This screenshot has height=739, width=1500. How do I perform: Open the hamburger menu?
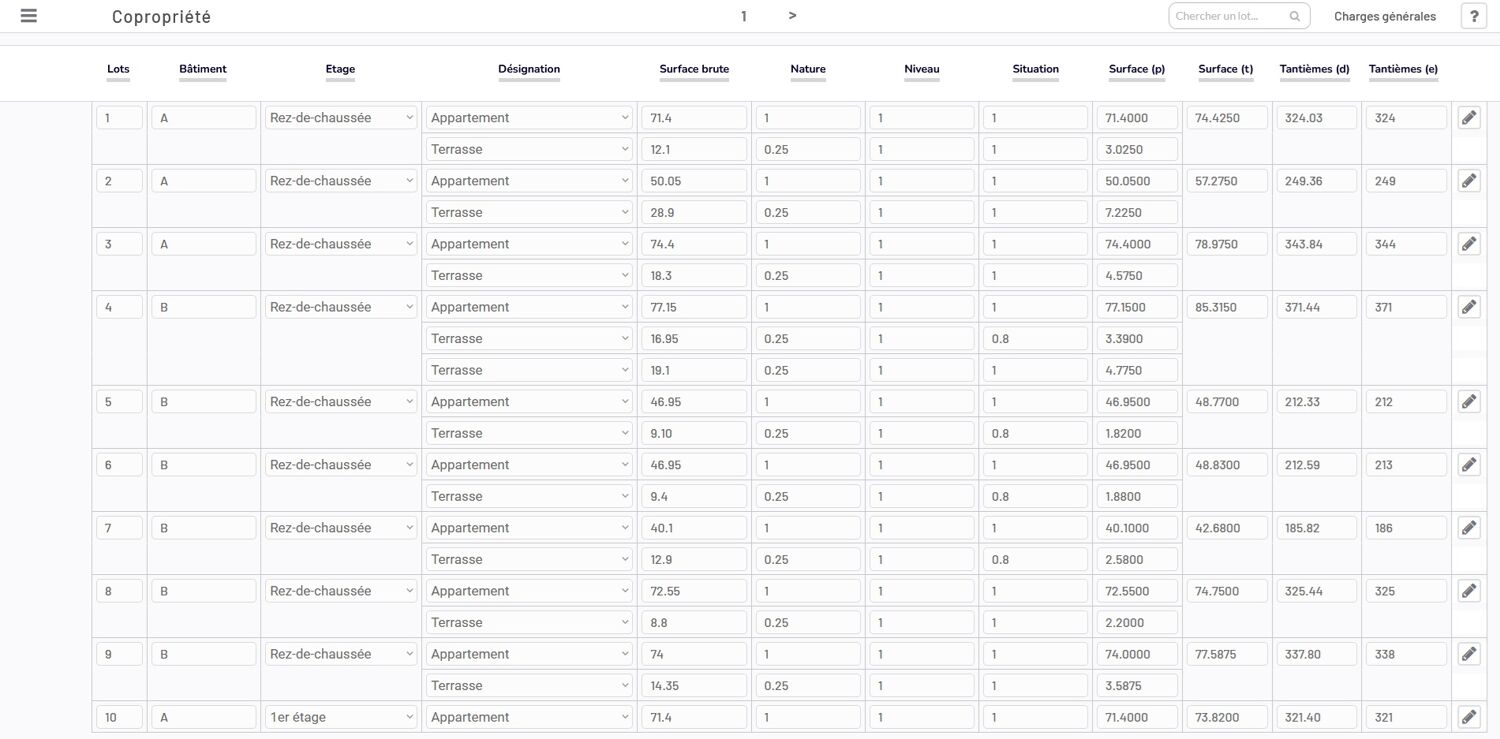[29, 16]
